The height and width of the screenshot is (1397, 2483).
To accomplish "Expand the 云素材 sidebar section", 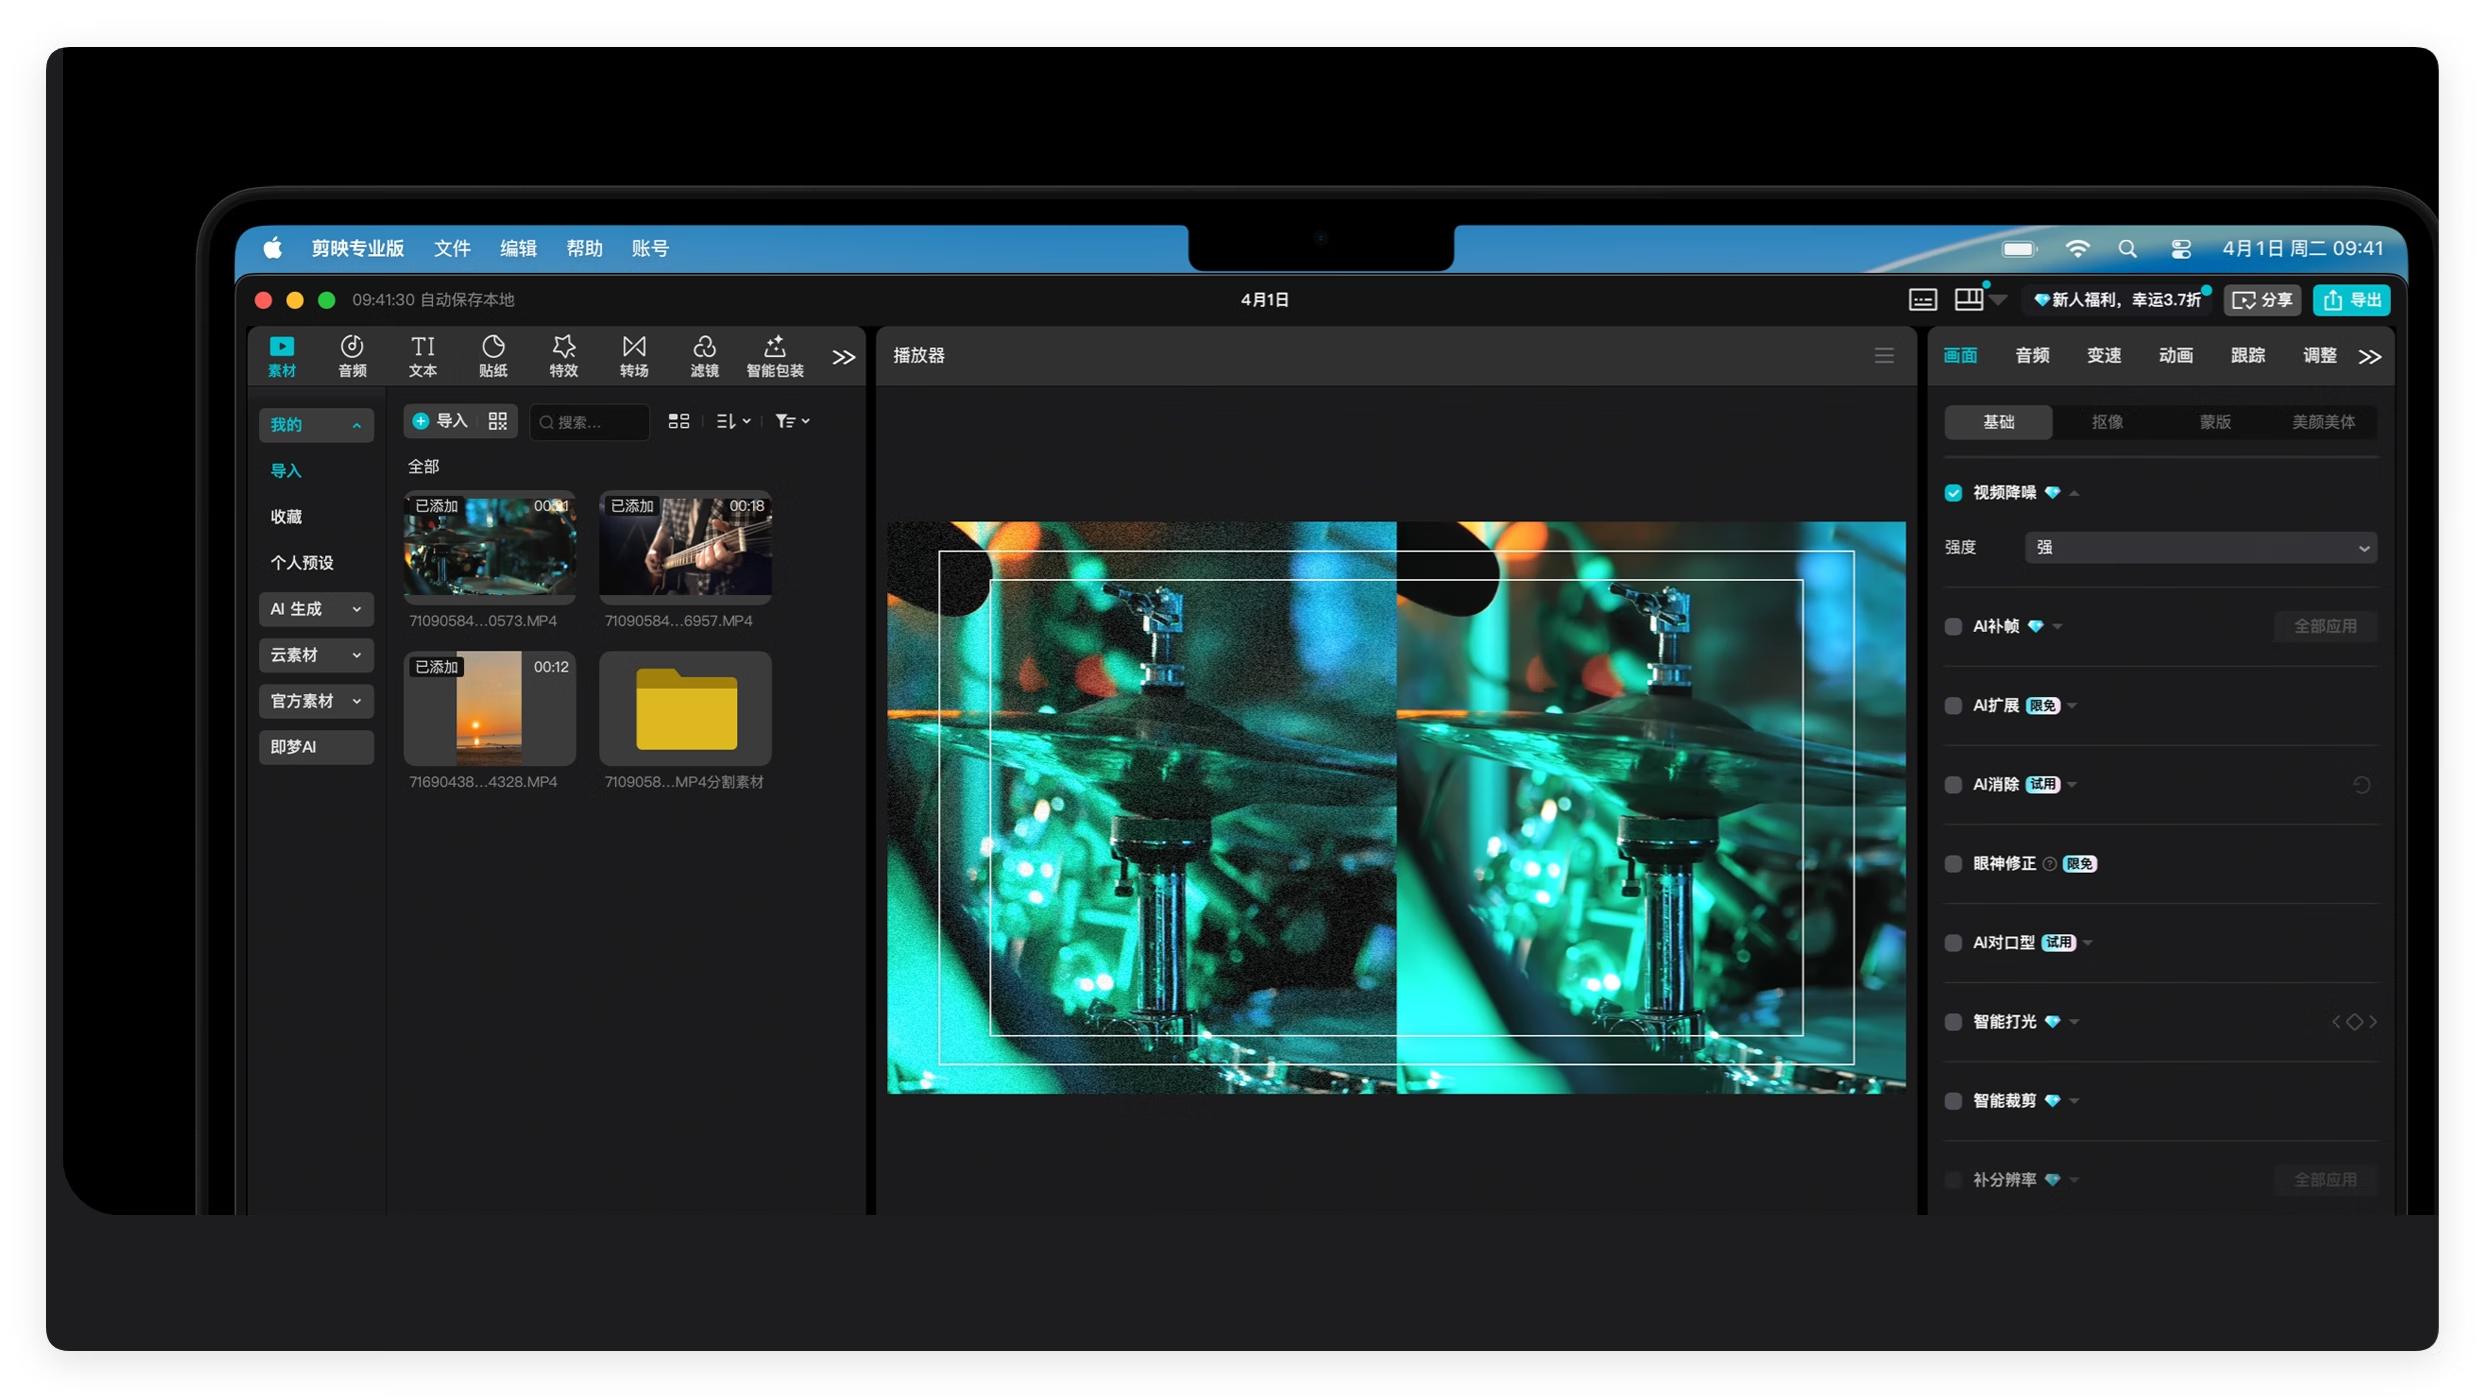I will tap(316, 655).
